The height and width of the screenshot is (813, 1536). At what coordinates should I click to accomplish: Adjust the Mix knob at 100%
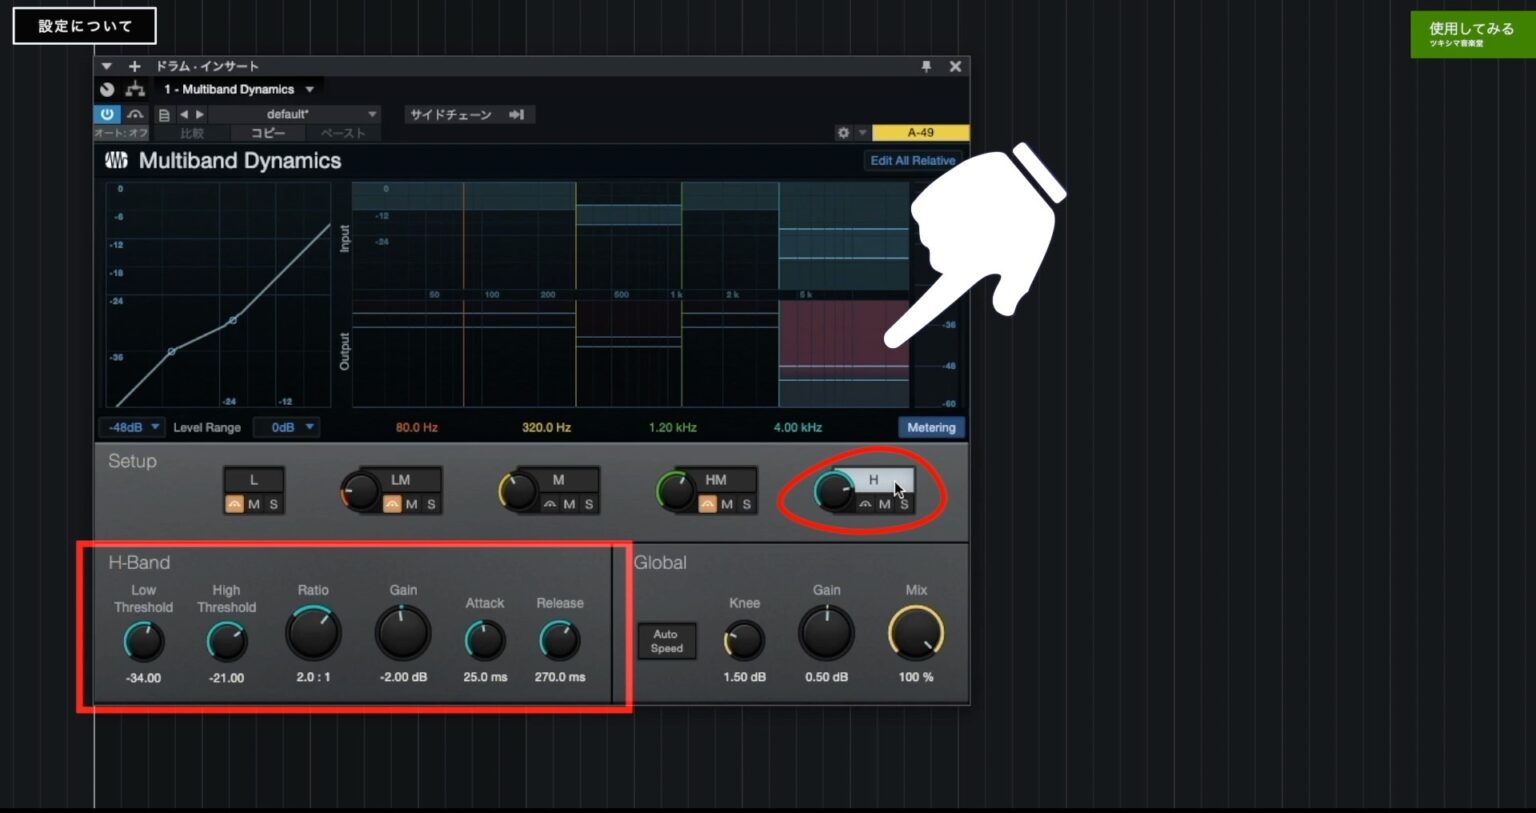point(915,633)
